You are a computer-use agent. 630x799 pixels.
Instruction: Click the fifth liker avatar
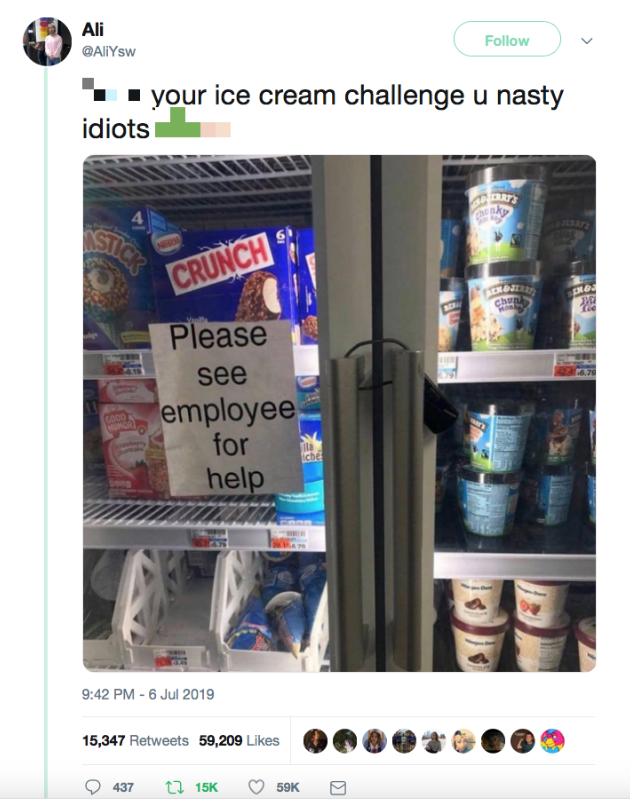pos(434,741)
